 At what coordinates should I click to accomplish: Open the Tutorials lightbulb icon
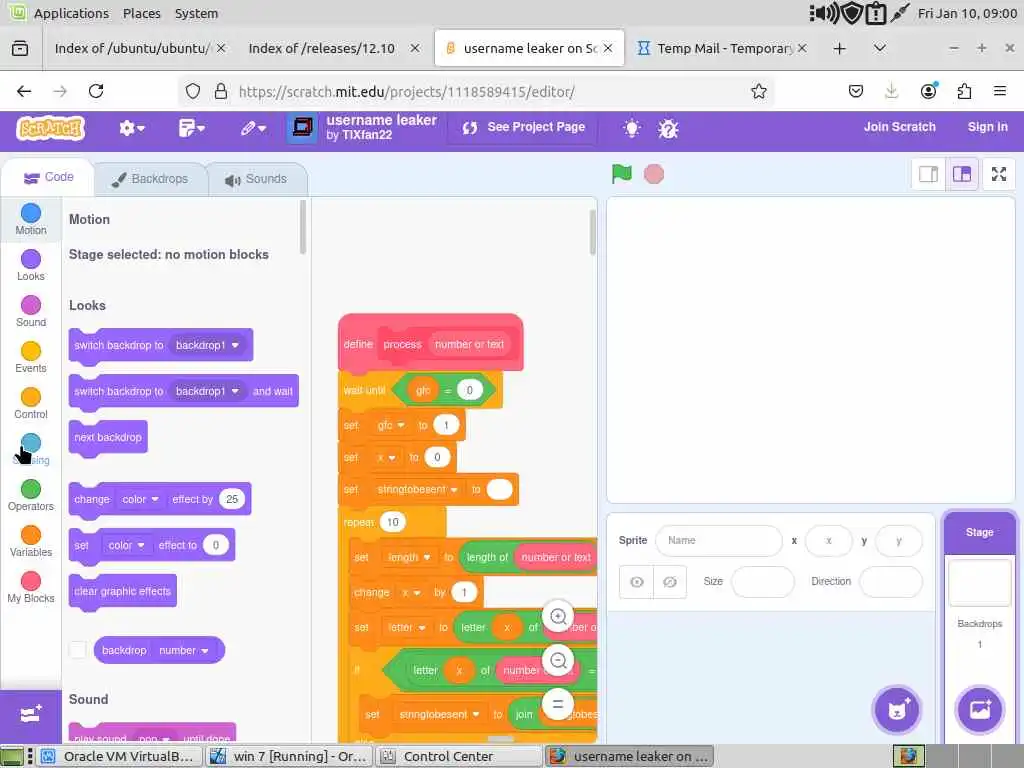pos(631,128)
